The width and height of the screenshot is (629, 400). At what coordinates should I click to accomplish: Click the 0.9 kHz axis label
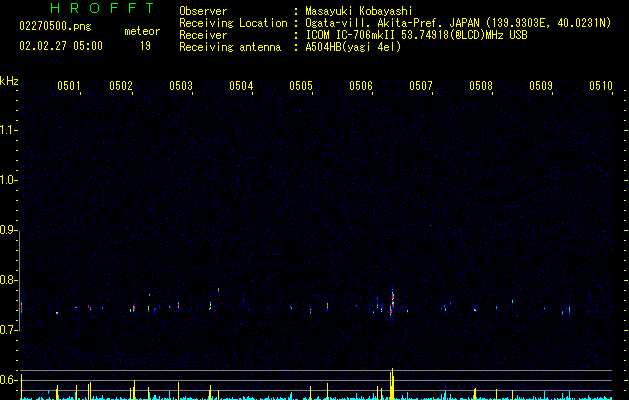pyautogui.click(x=8, y=230)
